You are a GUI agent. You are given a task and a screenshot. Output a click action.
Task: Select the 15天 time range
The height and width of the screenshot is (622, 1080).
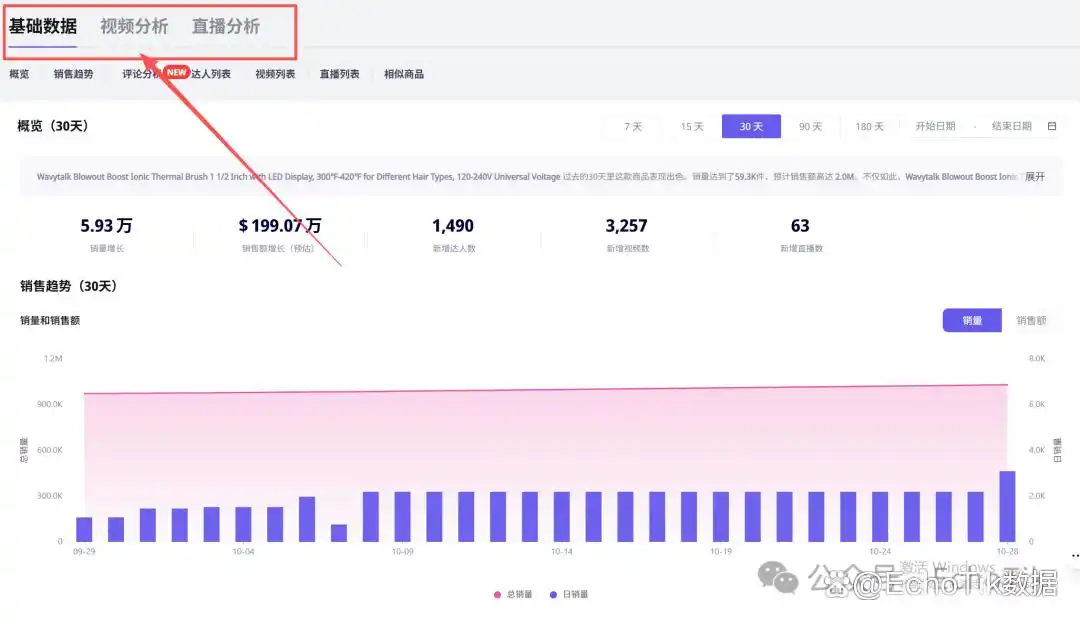coord(692,127)
